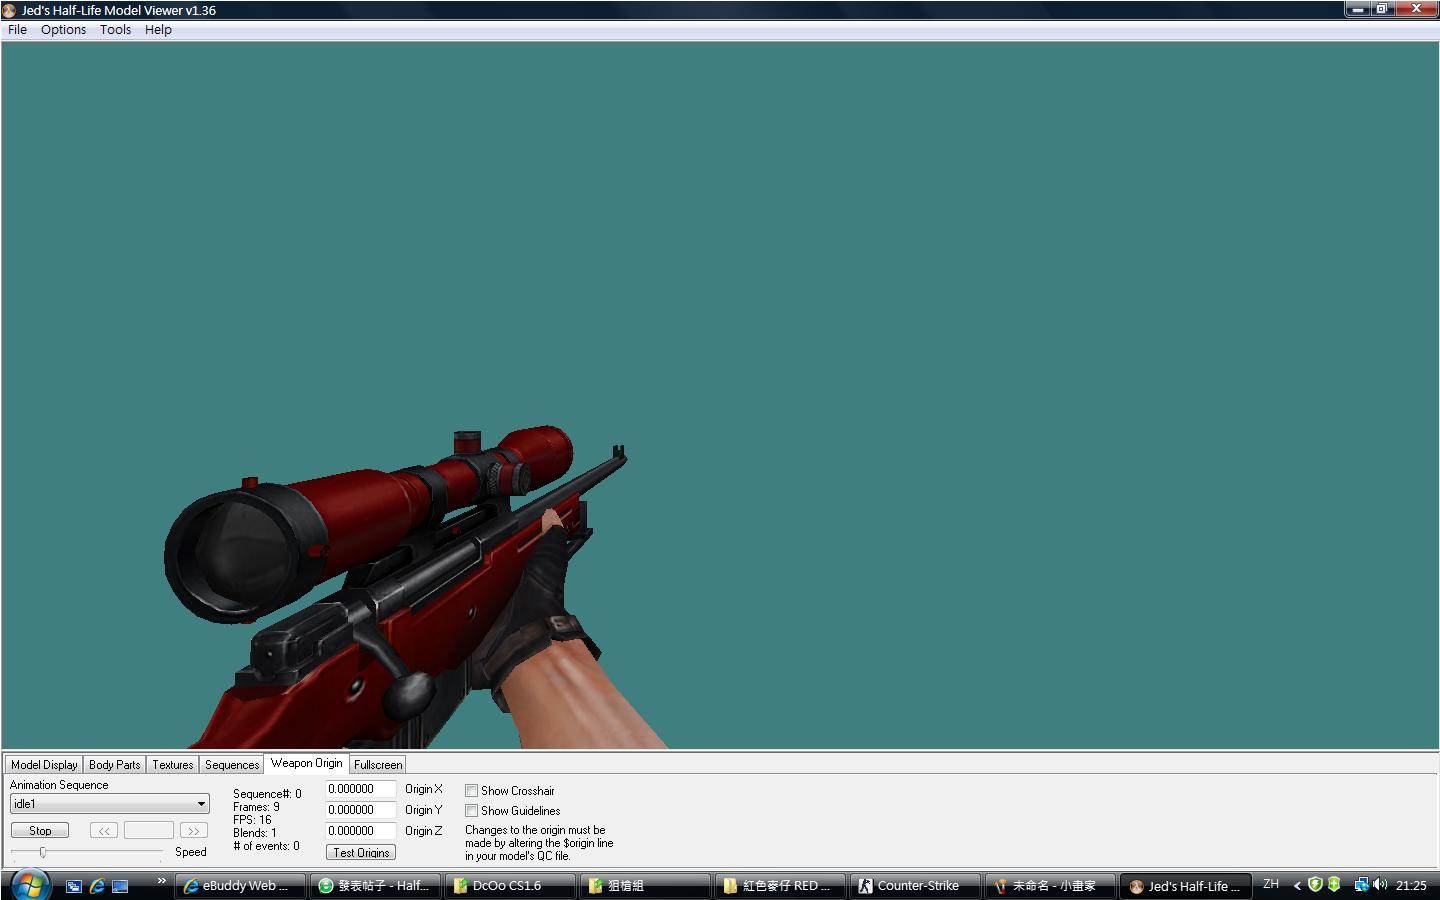Switch to the 發表帖子 - Half taskbar window
Screen dimensions: 1440x900
click(x=376, y=886)
